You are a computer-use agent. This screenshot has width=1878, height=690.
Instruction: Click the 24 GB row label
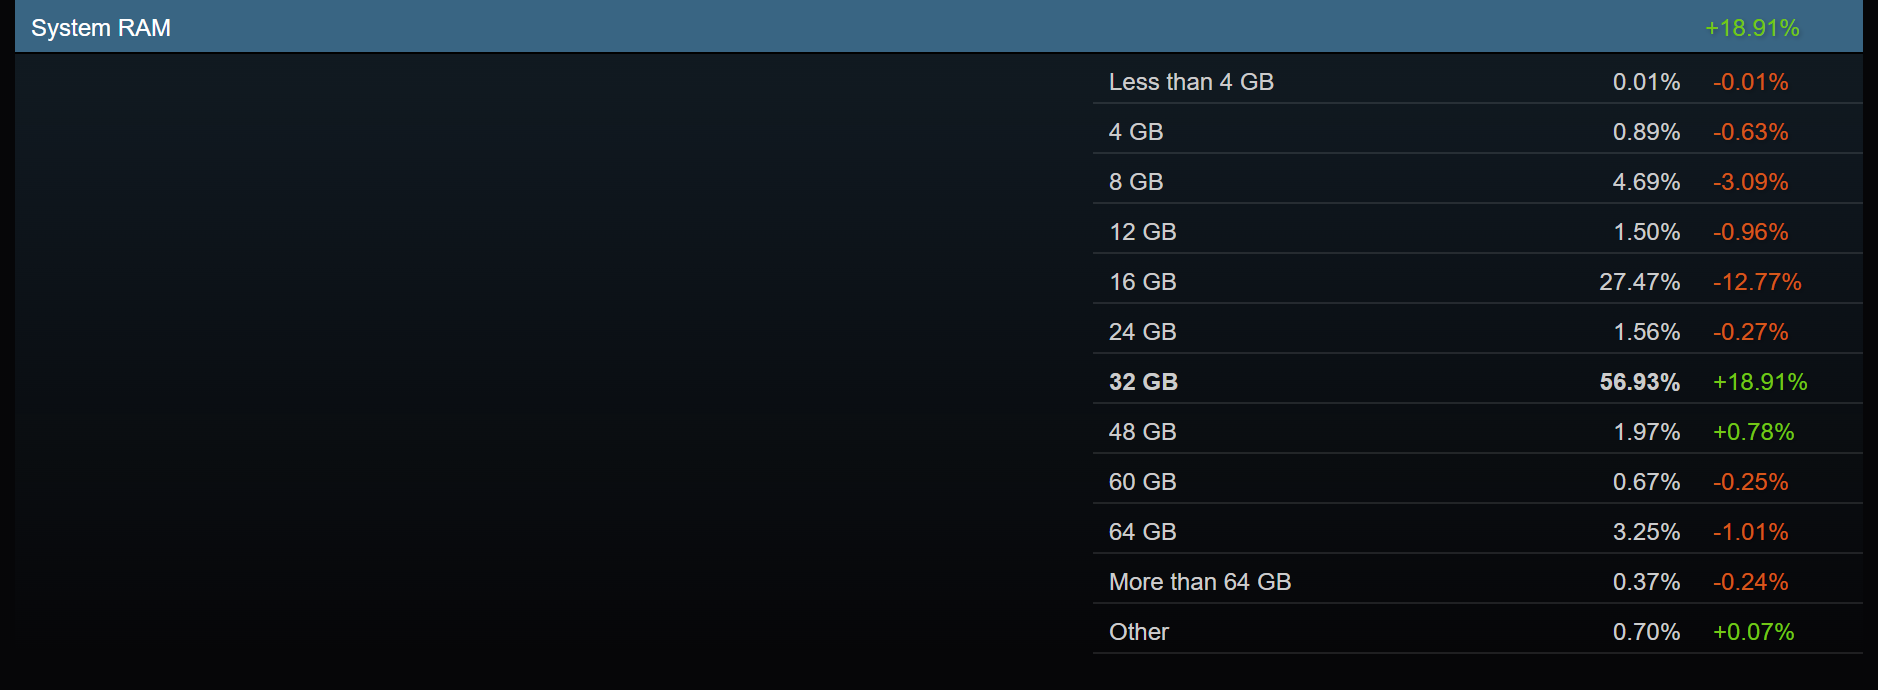pos(1142,332)
